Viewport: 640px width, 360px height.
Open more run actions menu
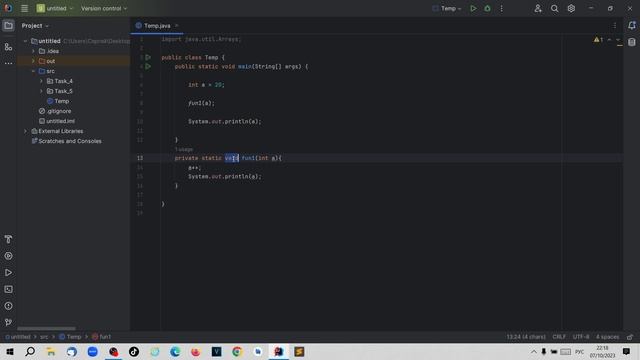pyautogui.click(x=502, y=8)
